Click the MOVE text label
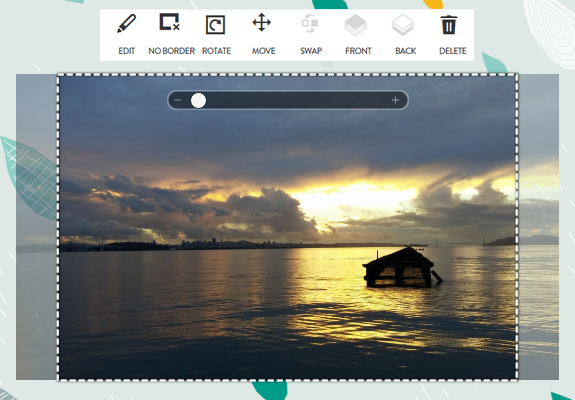 tap(263, 51)
